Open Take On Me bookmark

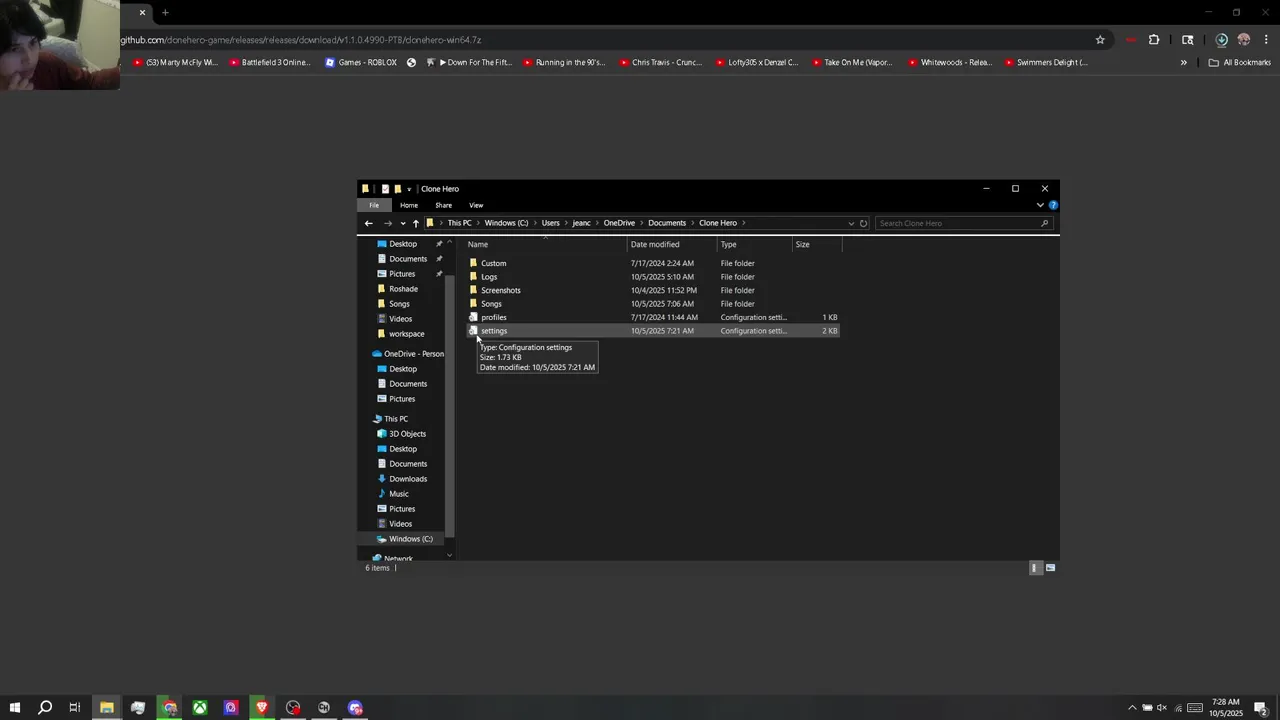[x=852, y=62]
